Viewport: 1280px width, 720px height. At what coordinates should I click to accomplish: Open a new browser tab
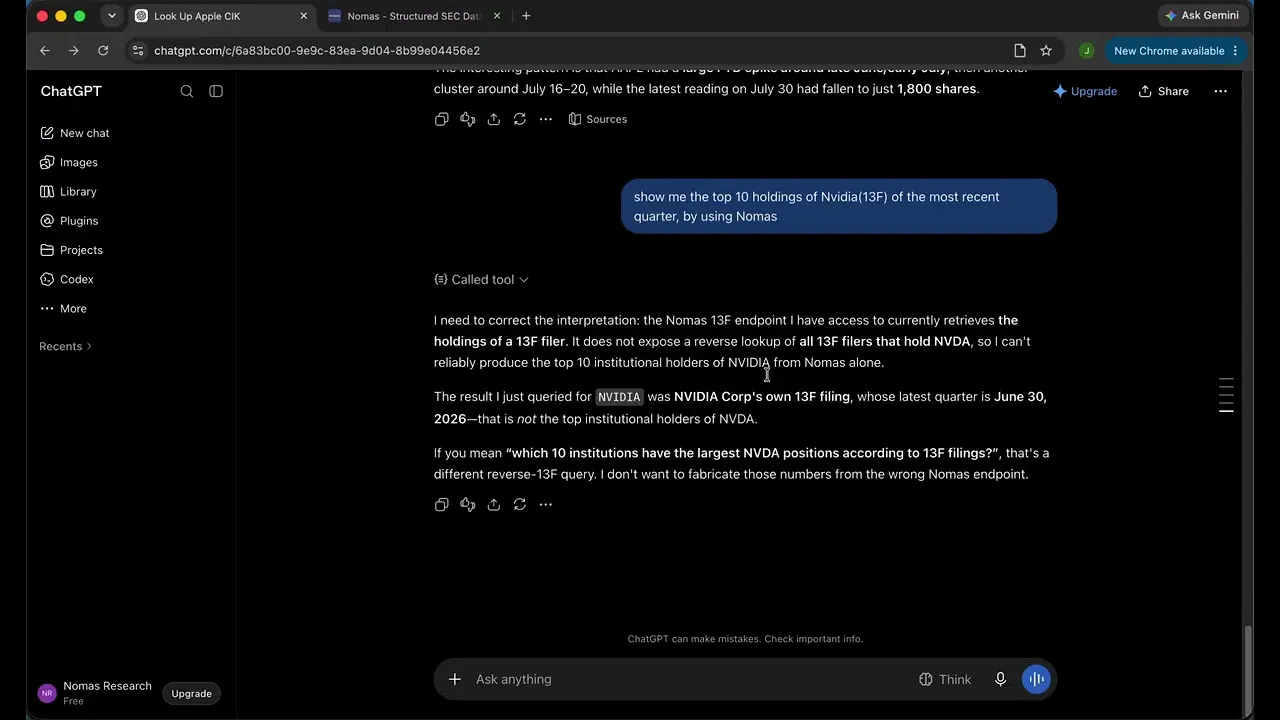526,16
